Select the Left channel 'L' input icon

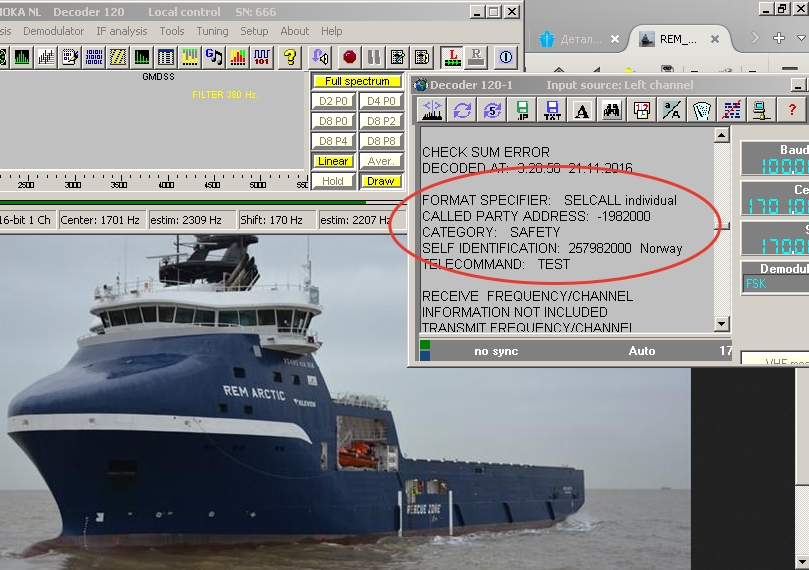pyautogui.click(x=452, y=57)
